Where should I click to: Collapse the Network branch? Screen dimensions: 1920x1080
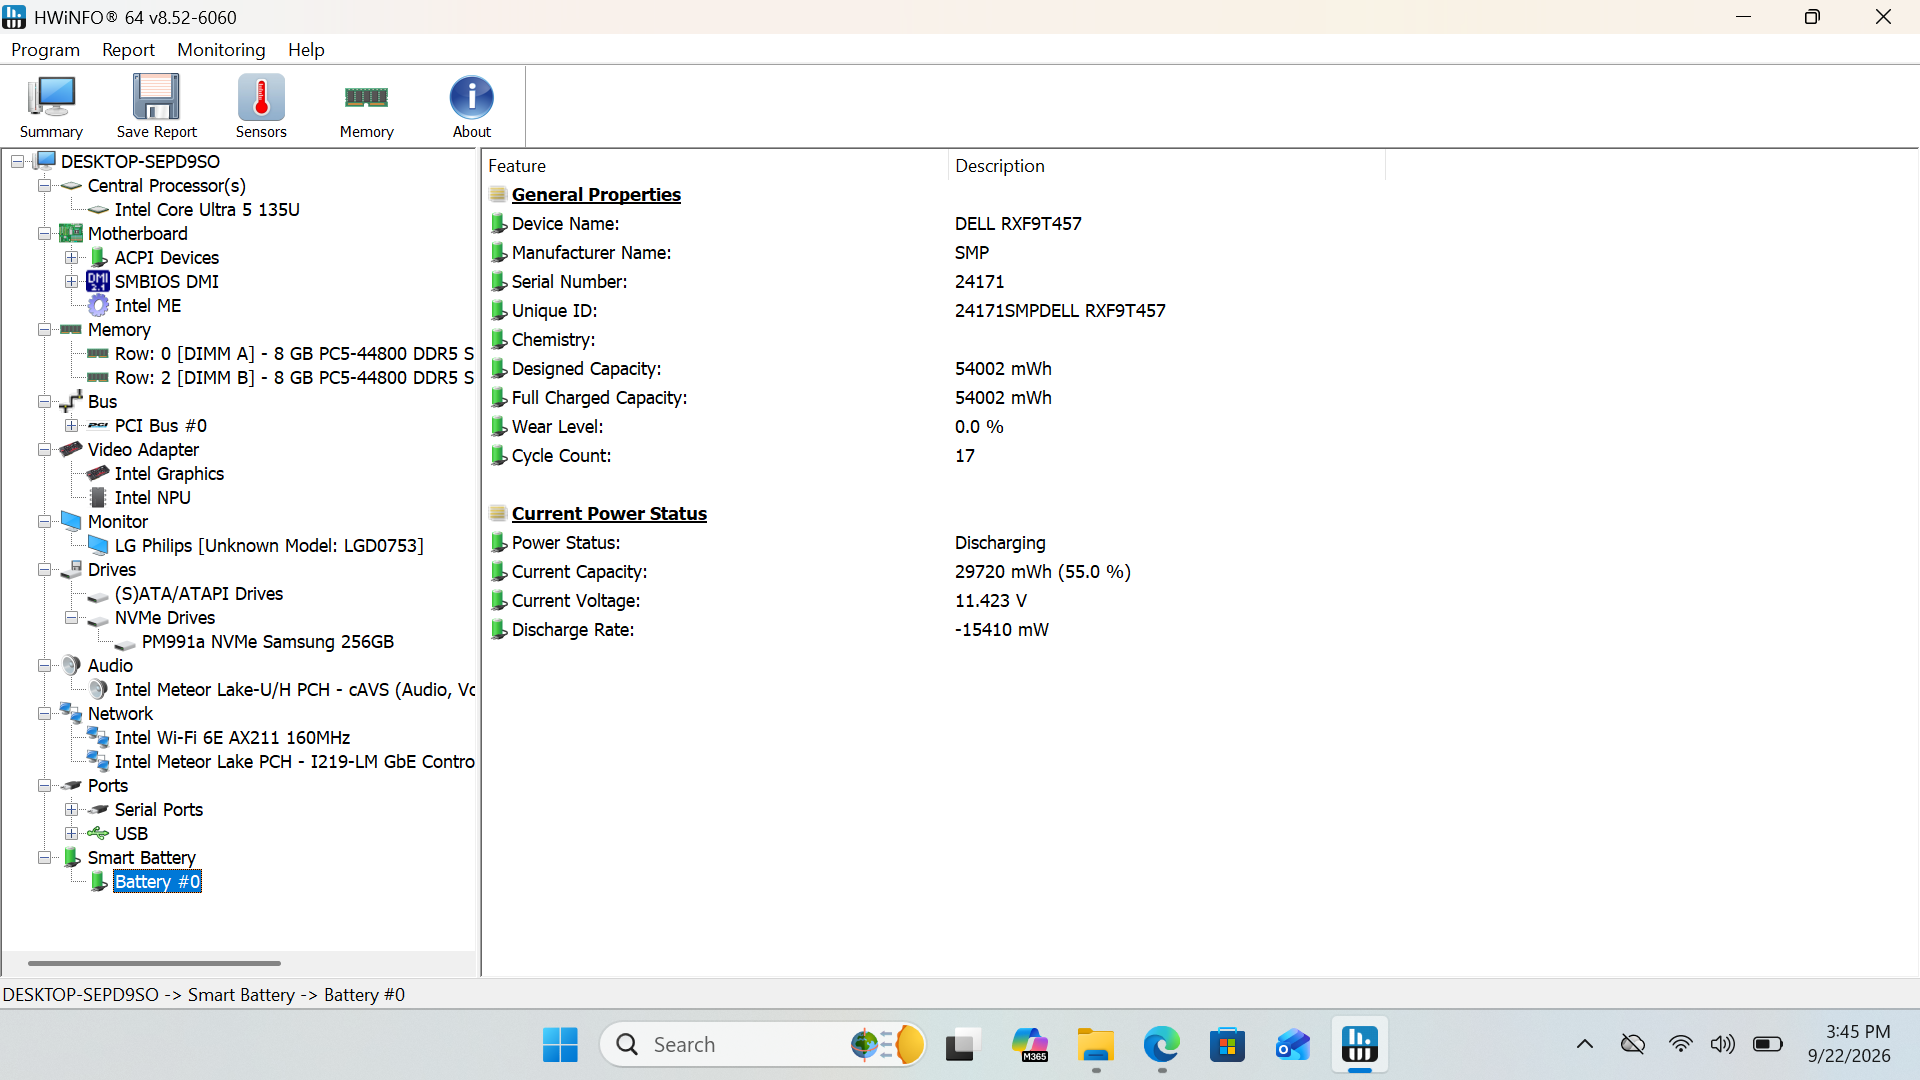(x=44, y=713)
